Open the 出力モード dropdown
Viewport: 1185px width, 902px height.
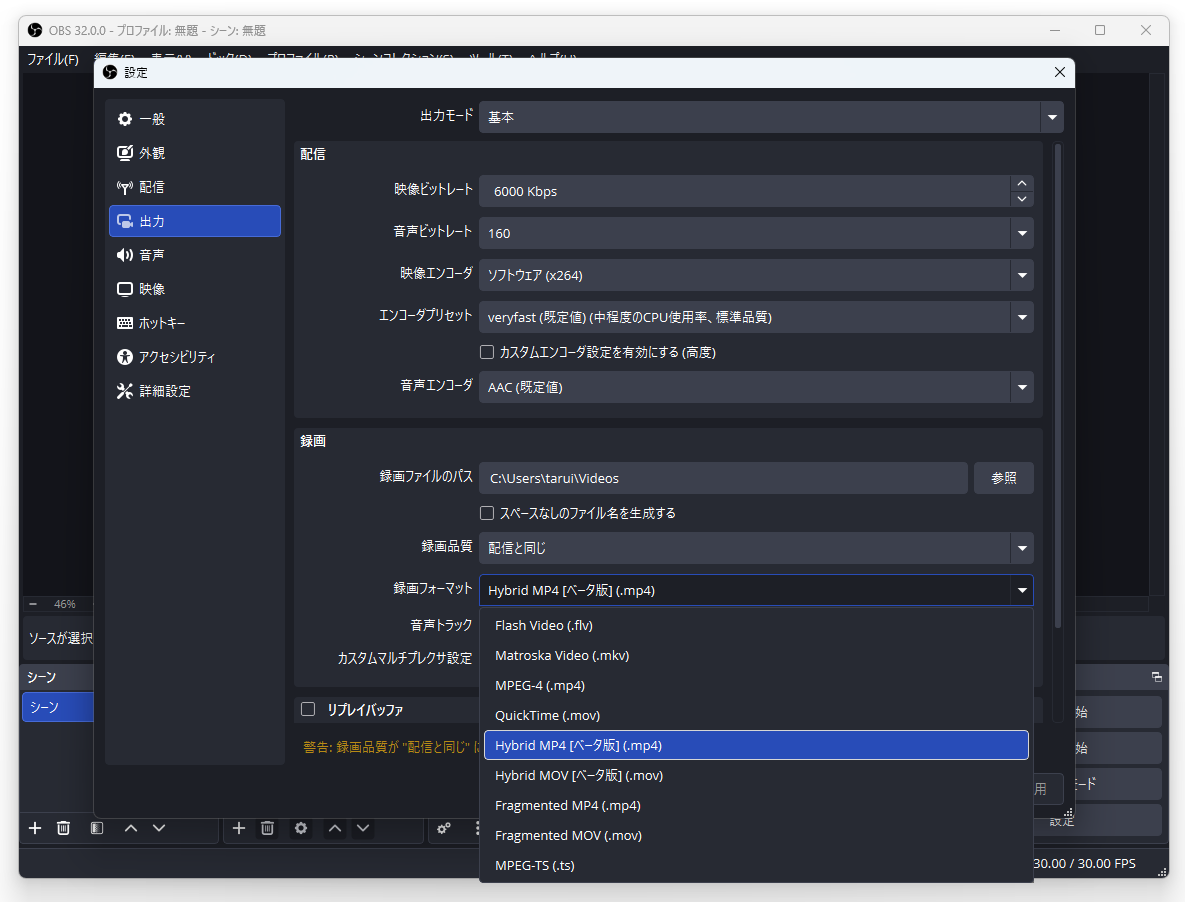[x=1051, y=117]
